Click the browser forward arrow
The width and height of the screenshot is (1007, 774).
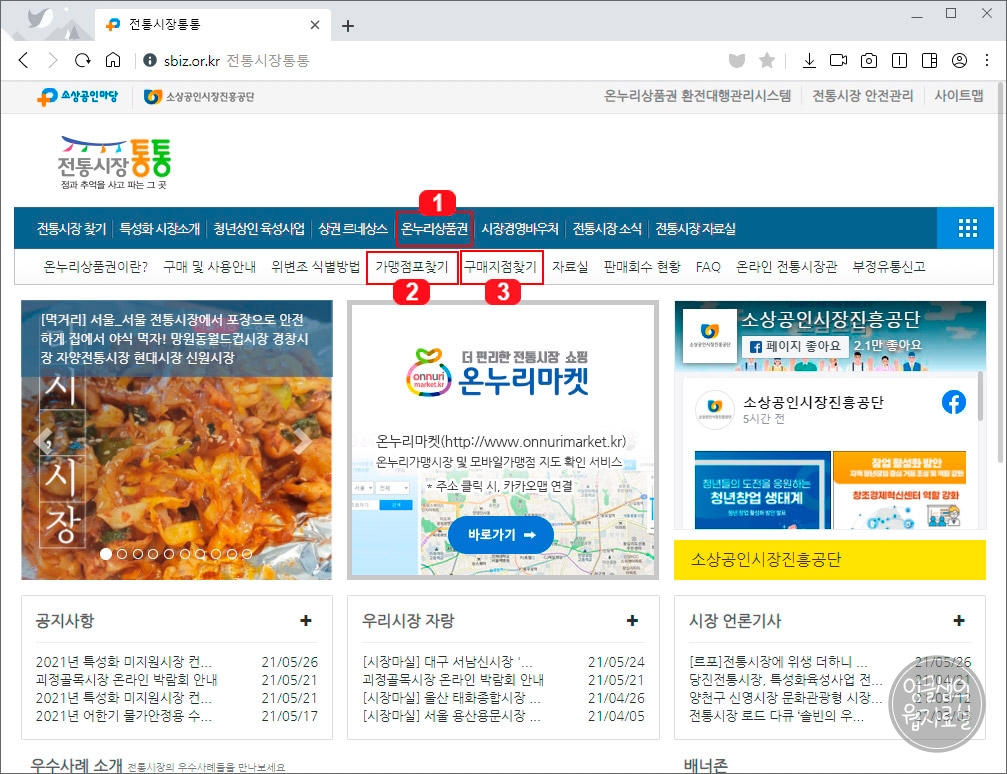click(x=53, y=60)
